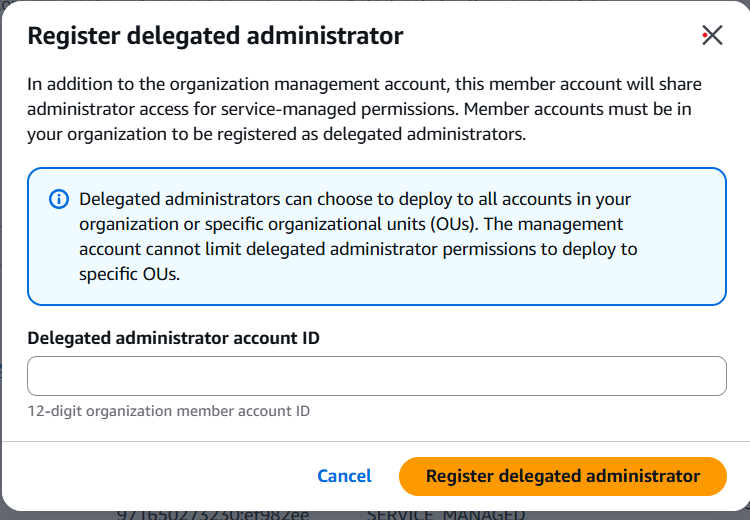Click empty footer space left of Cancel
Viewport: 750px width, 520px height.
point(150,476)
